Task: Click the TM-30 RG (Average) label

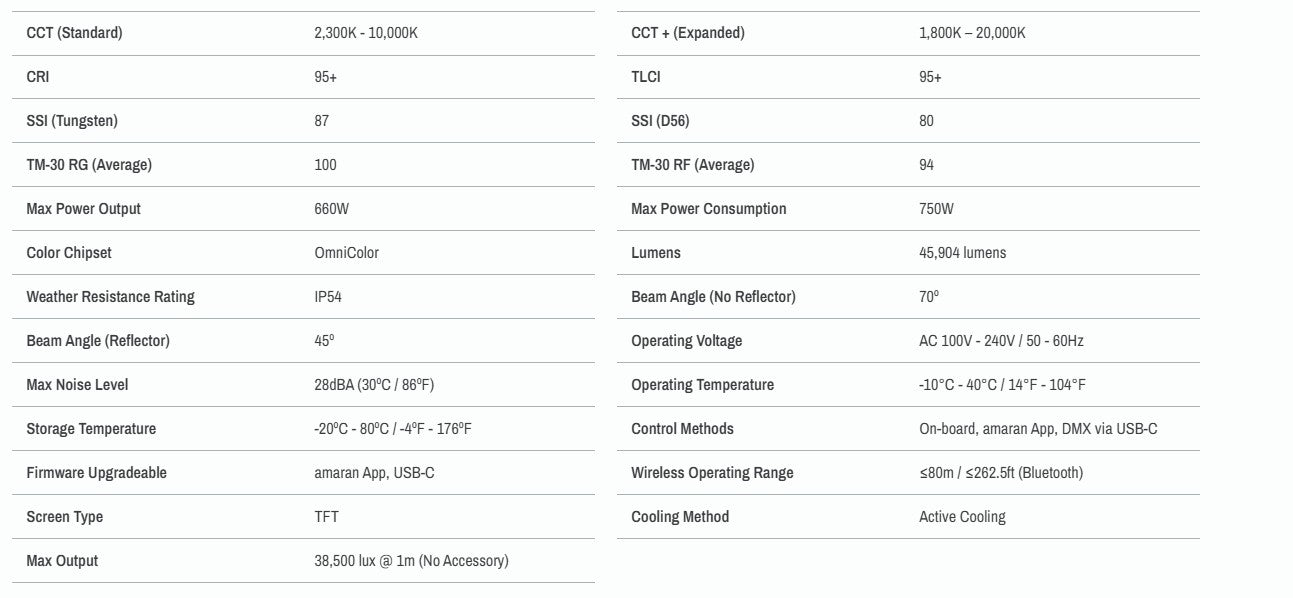Action: coord(89,165)
